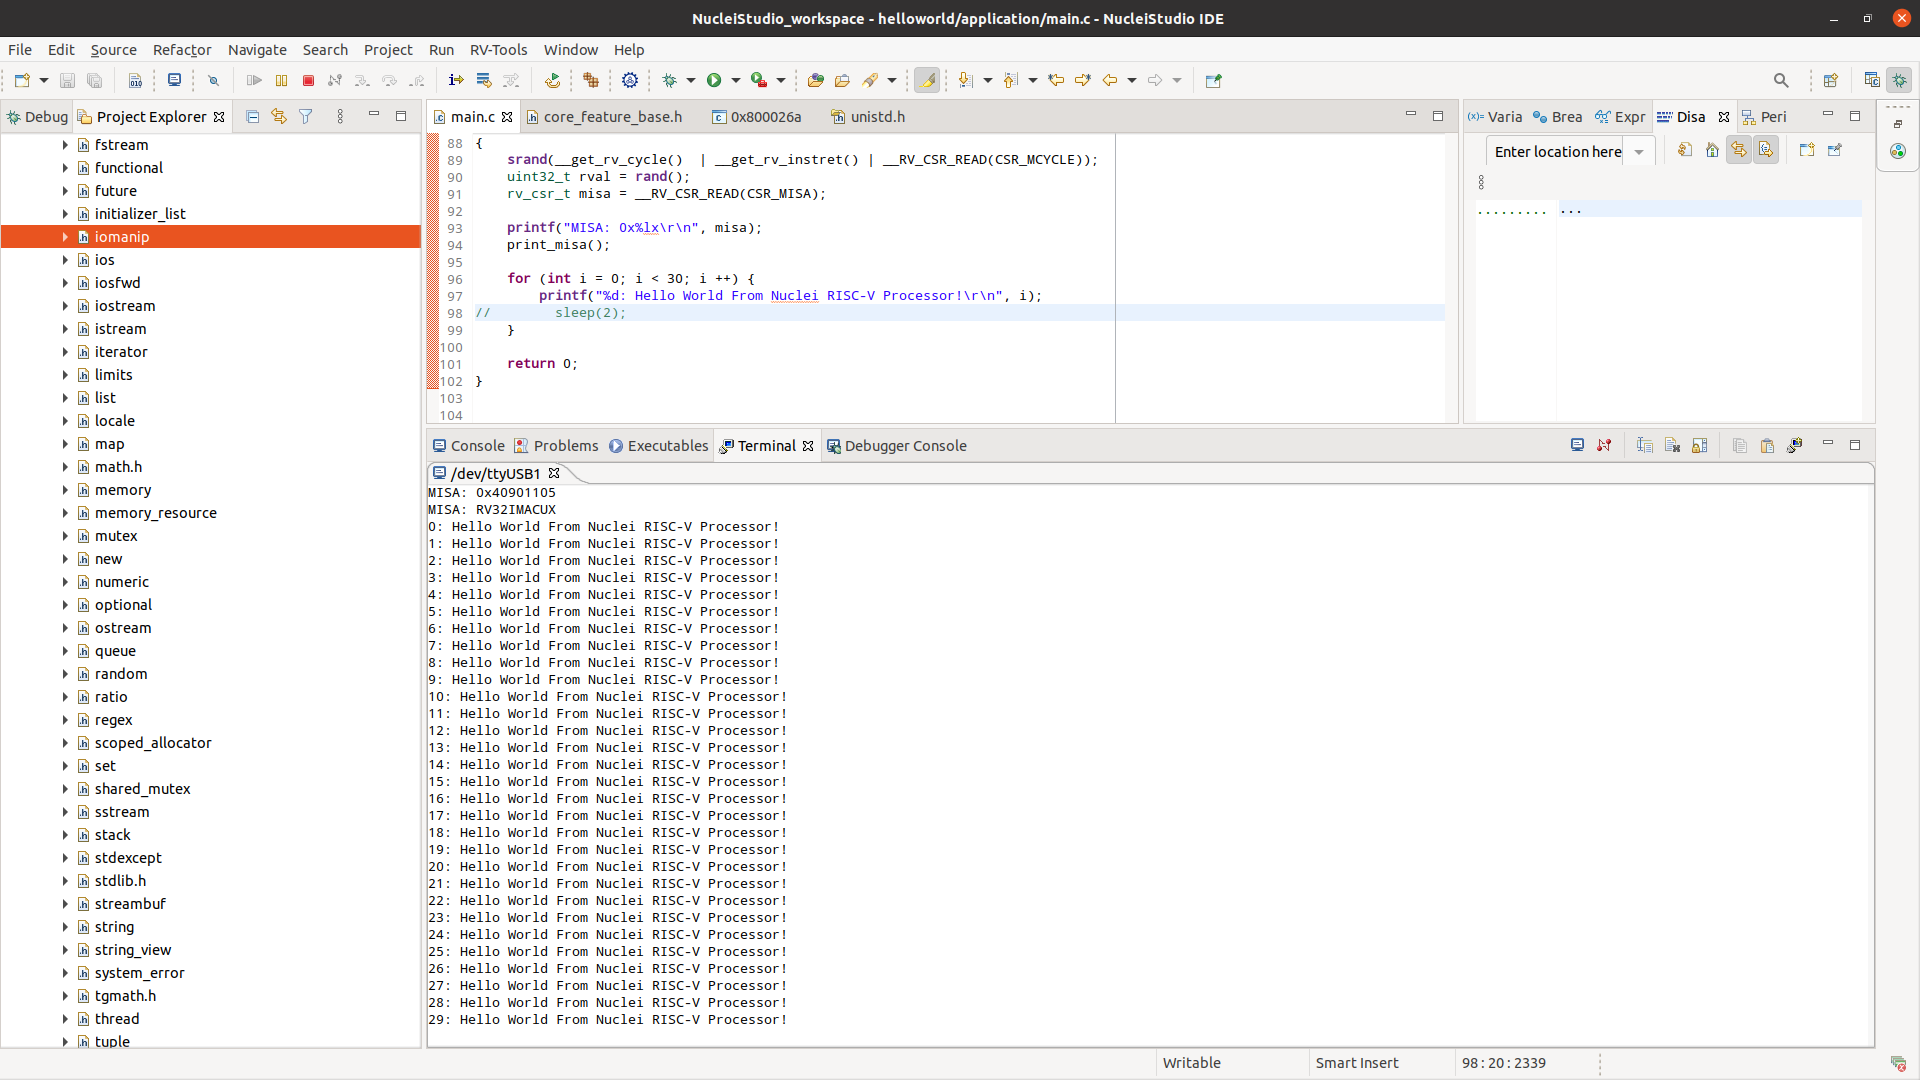
Task: Click line number 98 in editor gutter
Action: click(455, 313)
